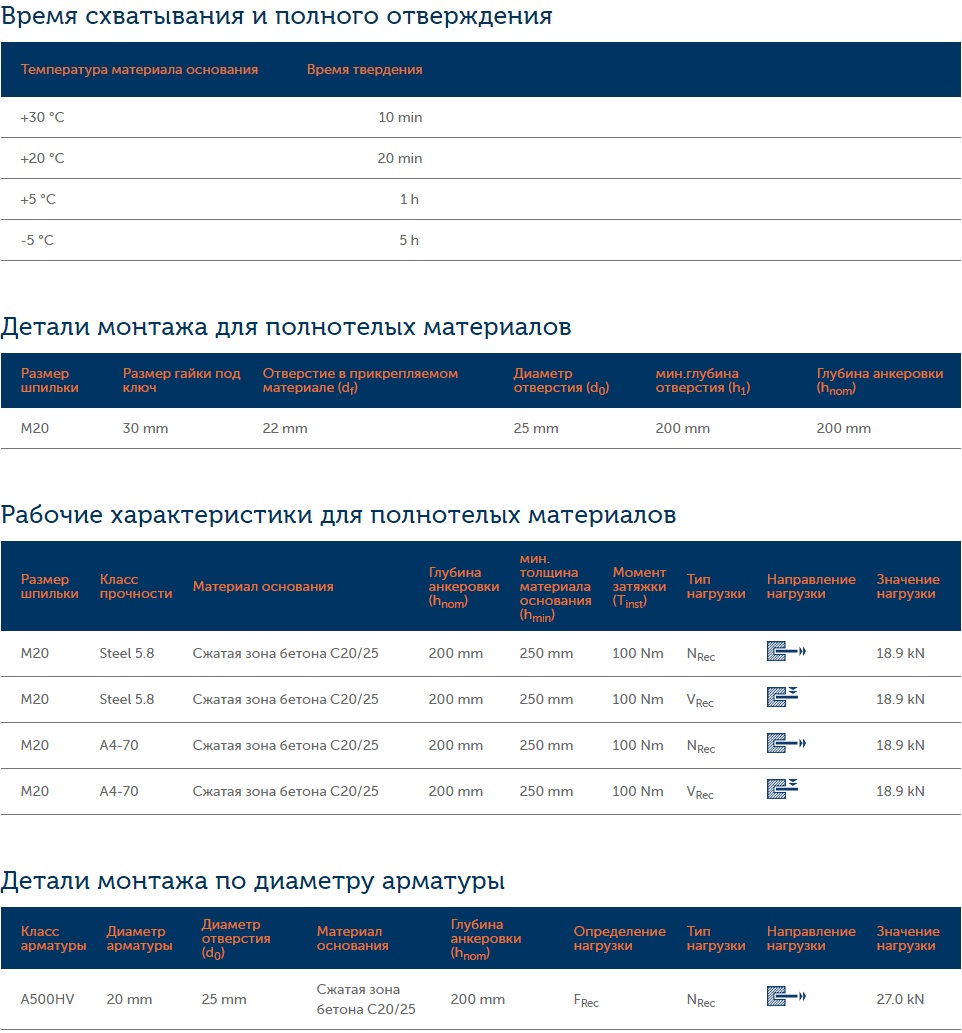Click 'Температура материала основания' column header
This screenshot has width=962, height=1033.
(x=139, y=70)
